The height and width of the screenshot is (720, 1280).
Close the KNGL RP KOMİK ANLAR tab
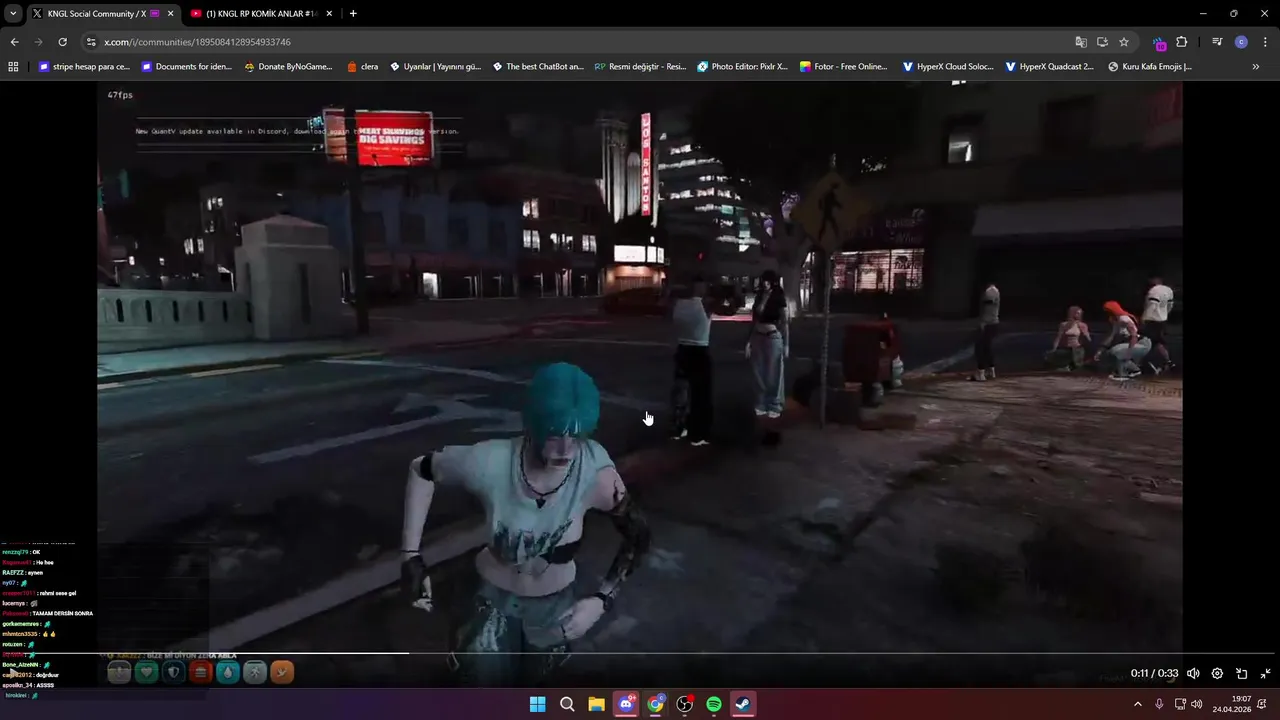point(329,13)
